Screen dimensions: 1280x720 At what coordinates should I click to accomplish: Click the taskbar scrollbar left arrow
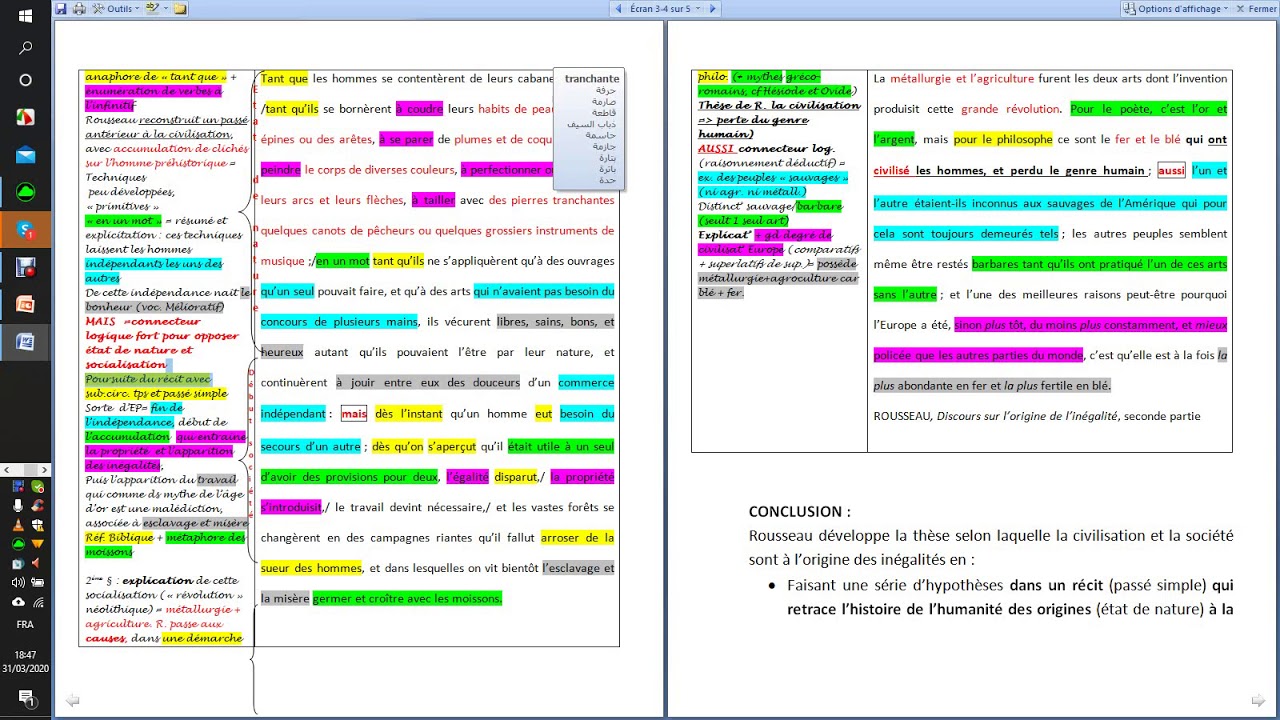[7, 469]
